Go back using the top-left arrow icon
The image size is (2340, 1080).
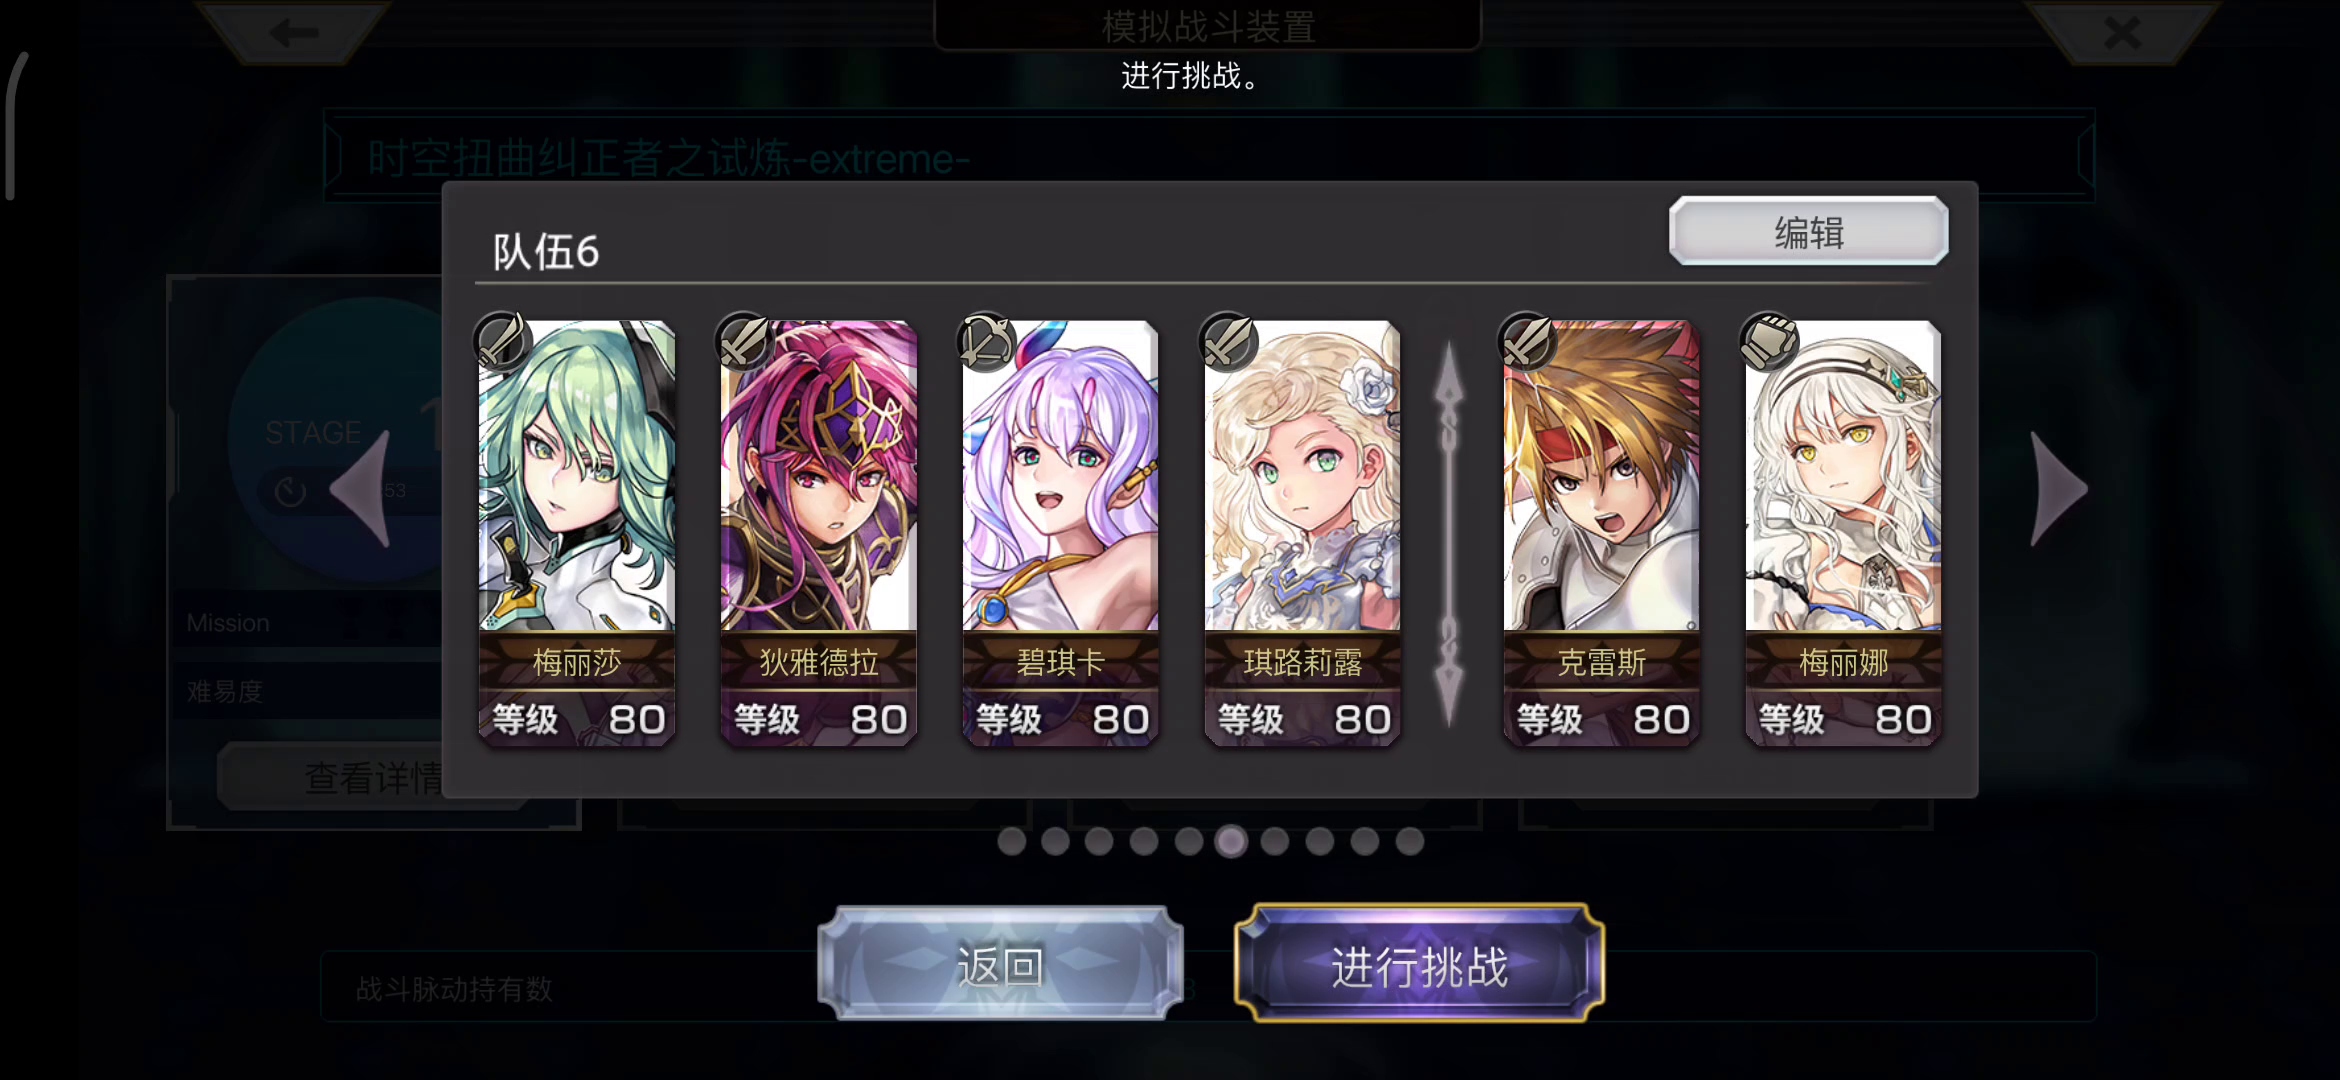click(293, 32)
